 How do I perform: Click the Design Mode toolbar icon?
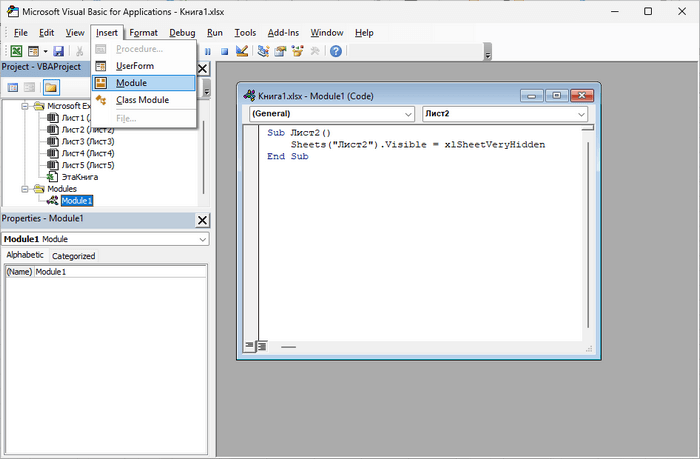click(x=242, y=51)
